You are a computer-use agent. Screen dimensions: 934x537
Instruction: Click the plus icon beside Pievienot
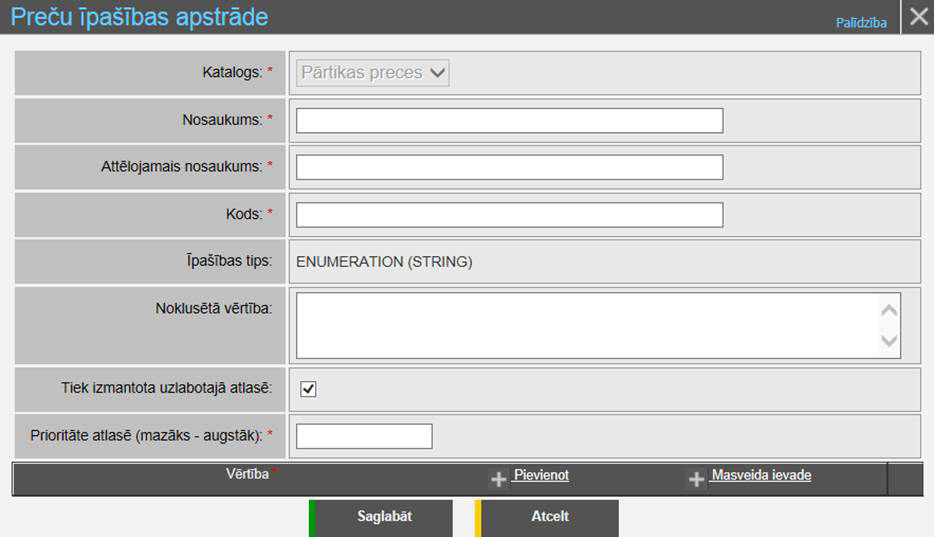(x=498, y=480)
